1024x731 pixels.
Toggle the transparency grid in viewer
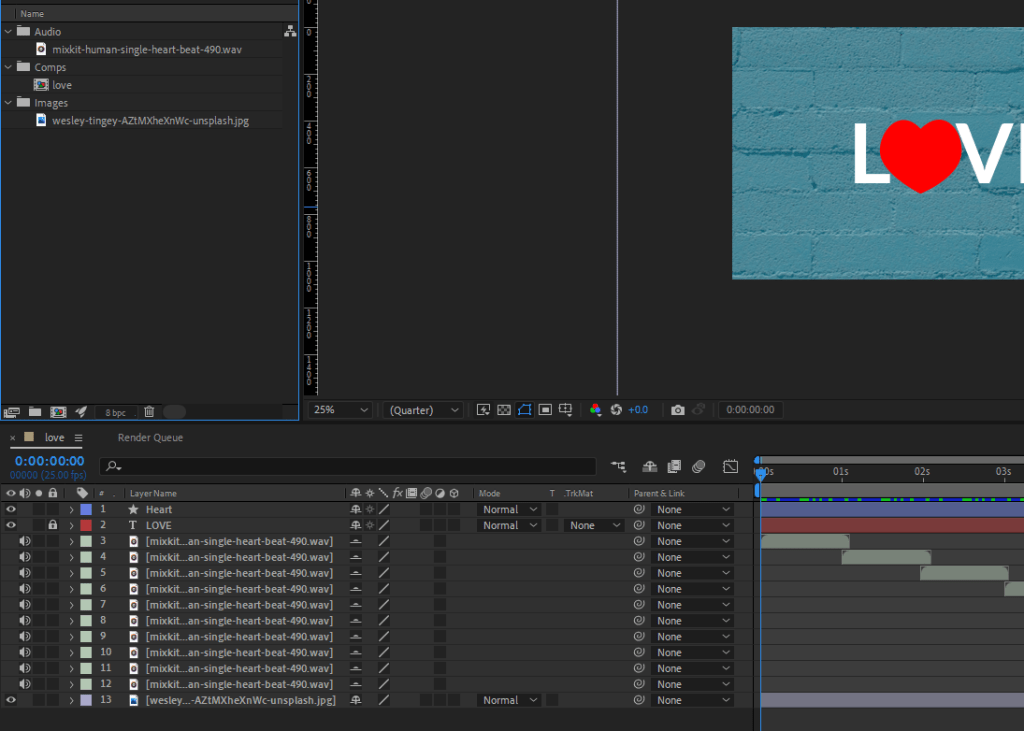point(503,410)
